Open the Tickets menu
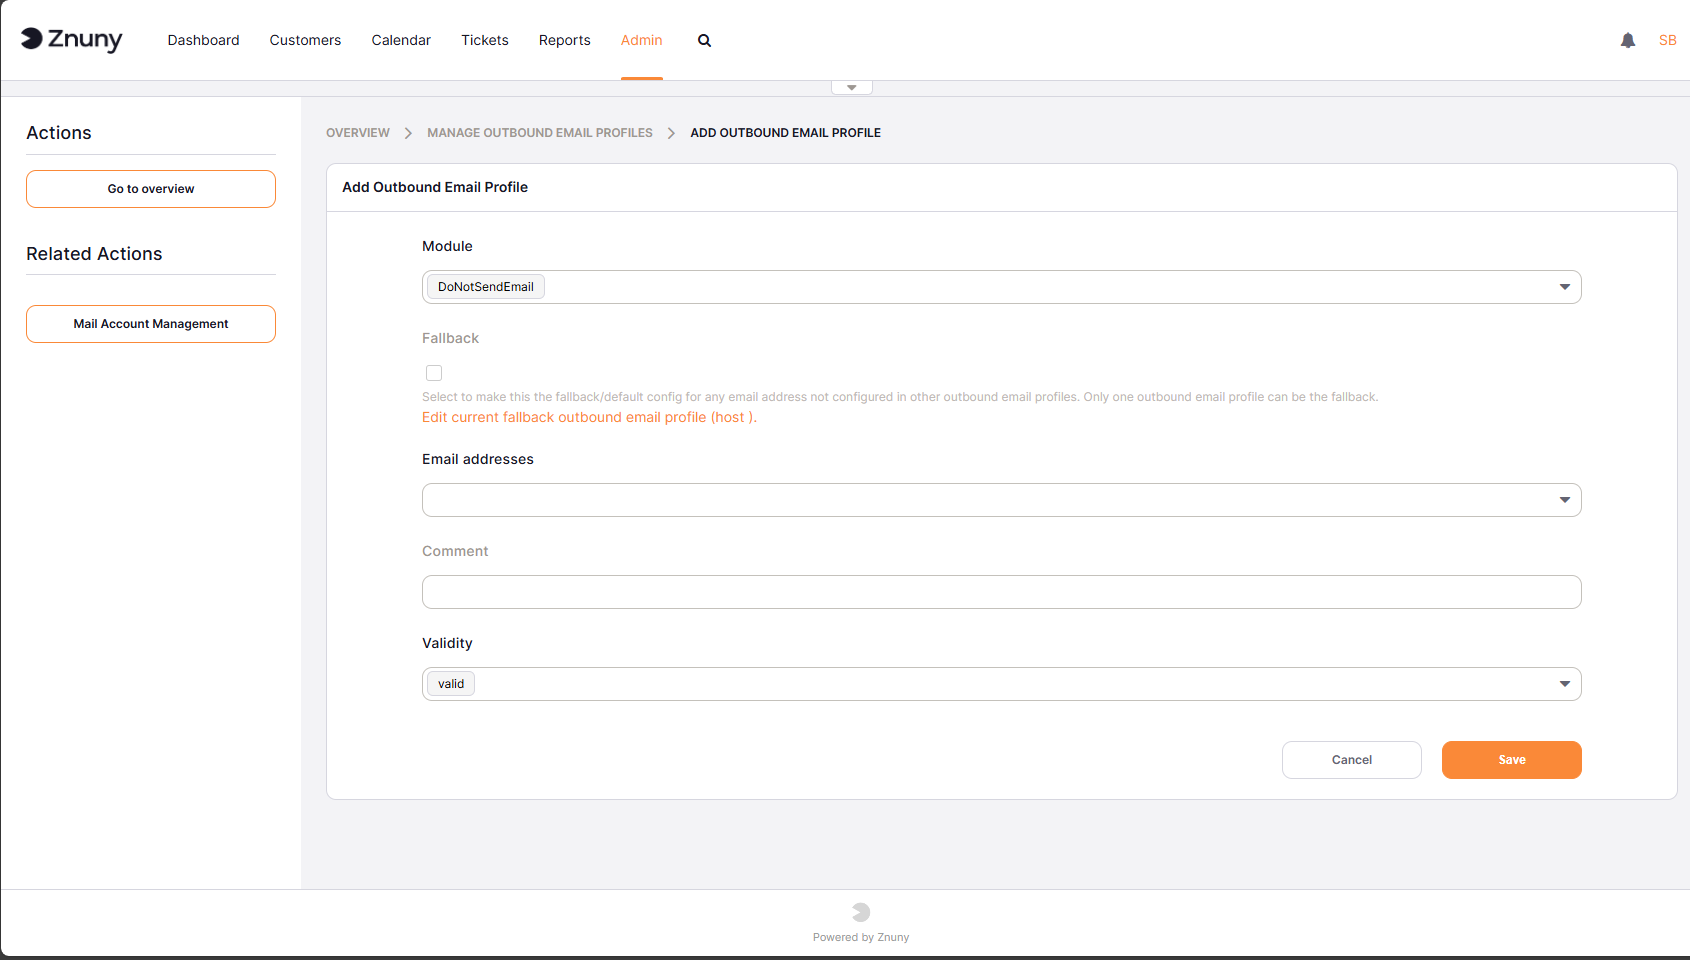The width and height of the screenshot is (1690, 960). click(x=484, y=41)
